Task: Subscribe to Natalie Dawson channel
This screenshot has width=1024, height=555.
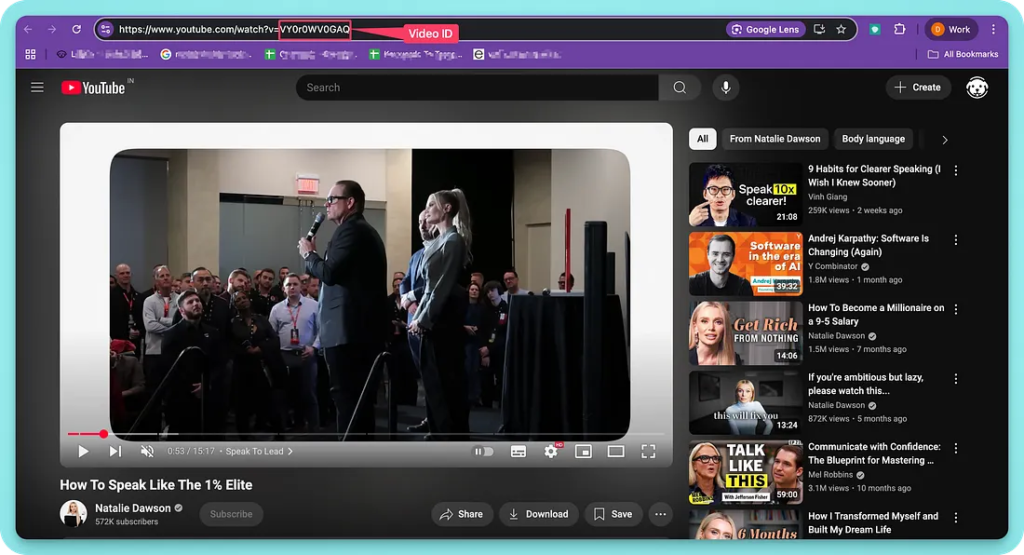Action: pyautogui.click(x=231, y=514)
